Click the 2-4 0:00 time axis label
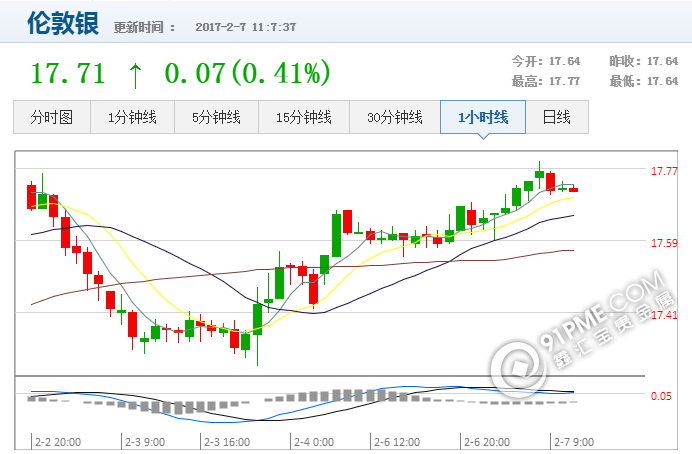Viewport: 692px width, 454px height. click(x=314, y=442)
